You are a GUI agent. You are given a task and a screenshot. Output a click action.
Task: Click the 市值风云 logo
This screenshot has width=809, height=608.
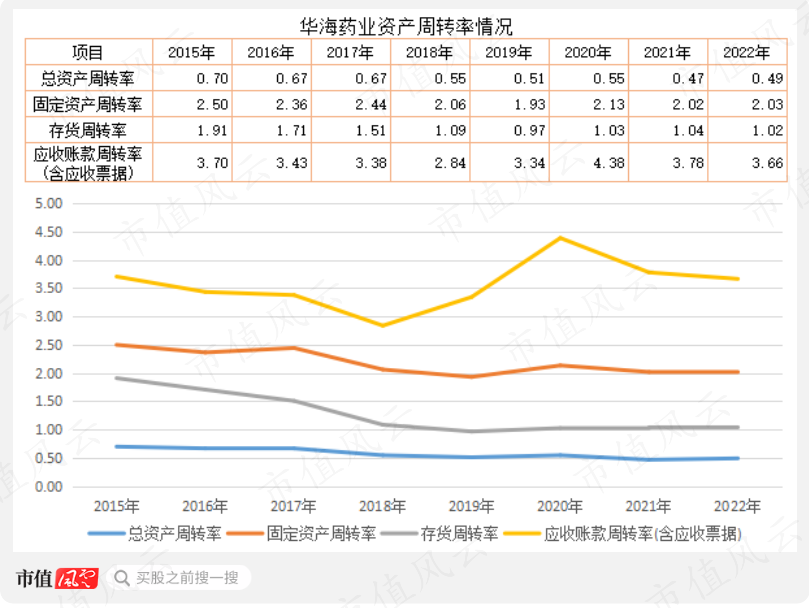click(57, 578)
